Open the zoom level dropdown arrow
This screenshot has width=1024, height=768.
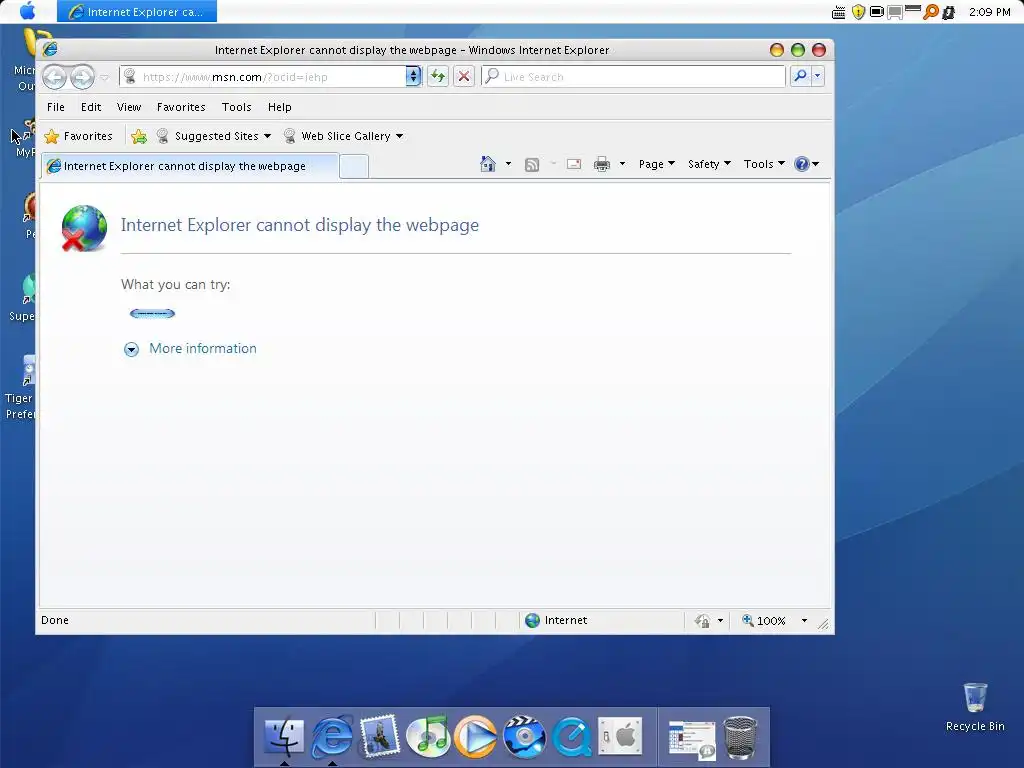[805, 620]
